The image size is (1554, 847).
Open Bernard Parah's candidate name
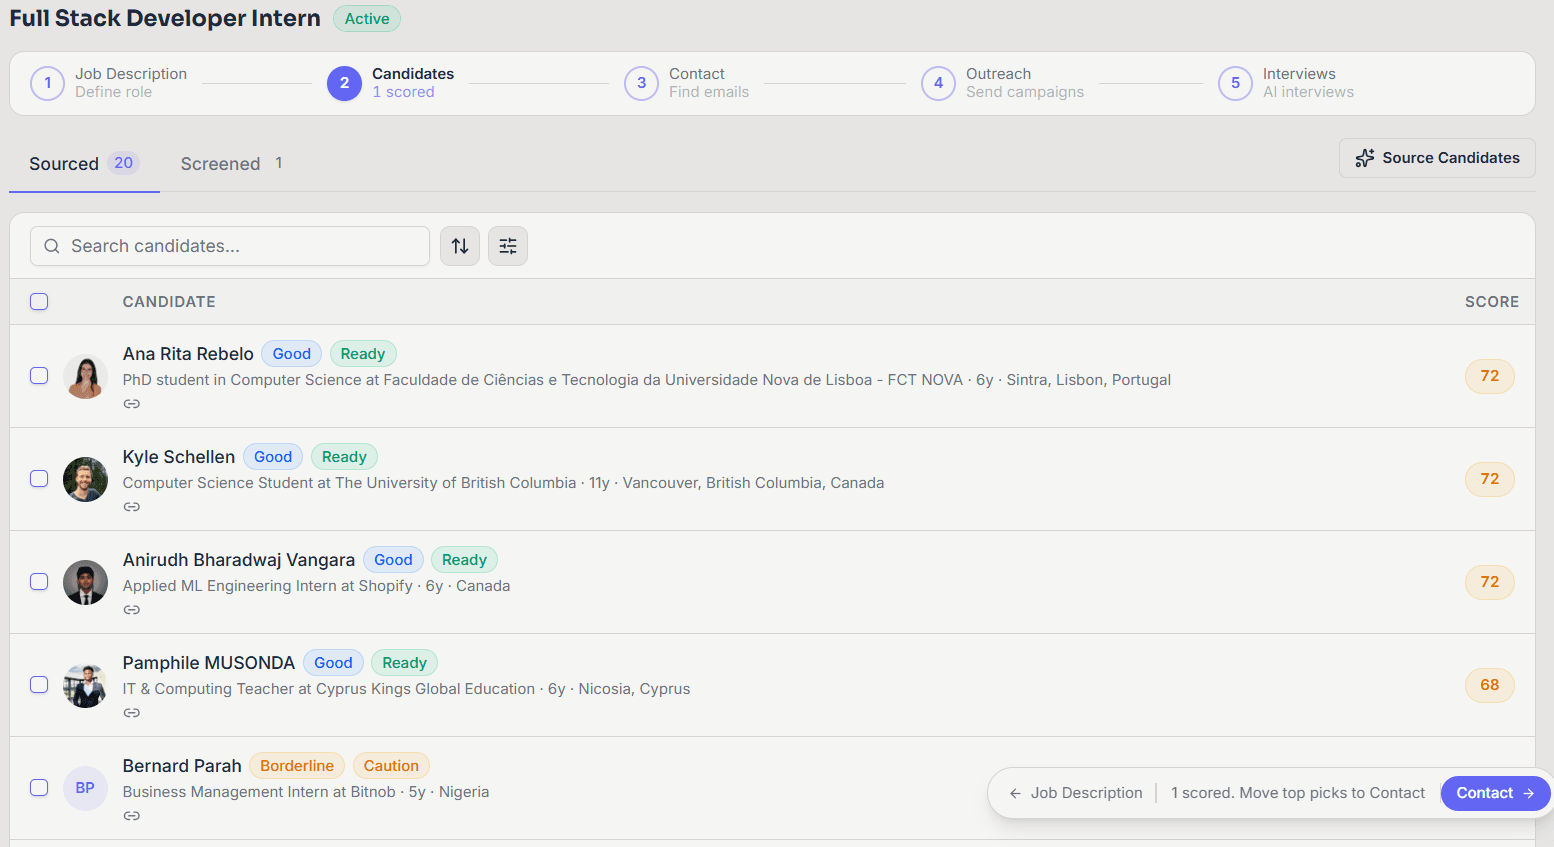[182, 766]
